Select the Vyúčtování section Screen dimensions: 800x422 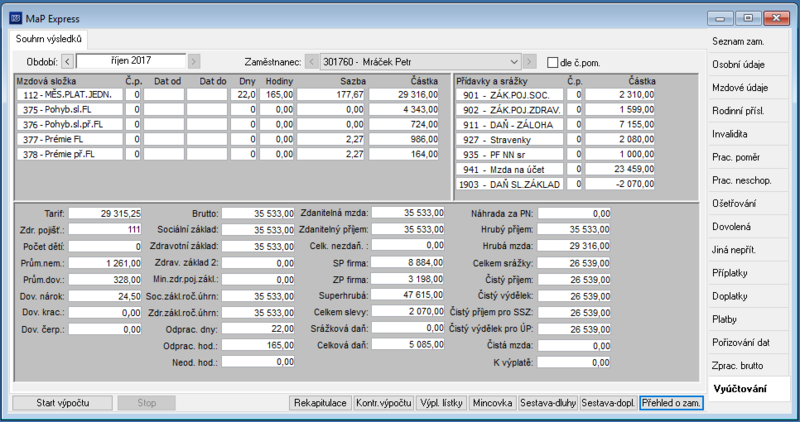[749, 389]
